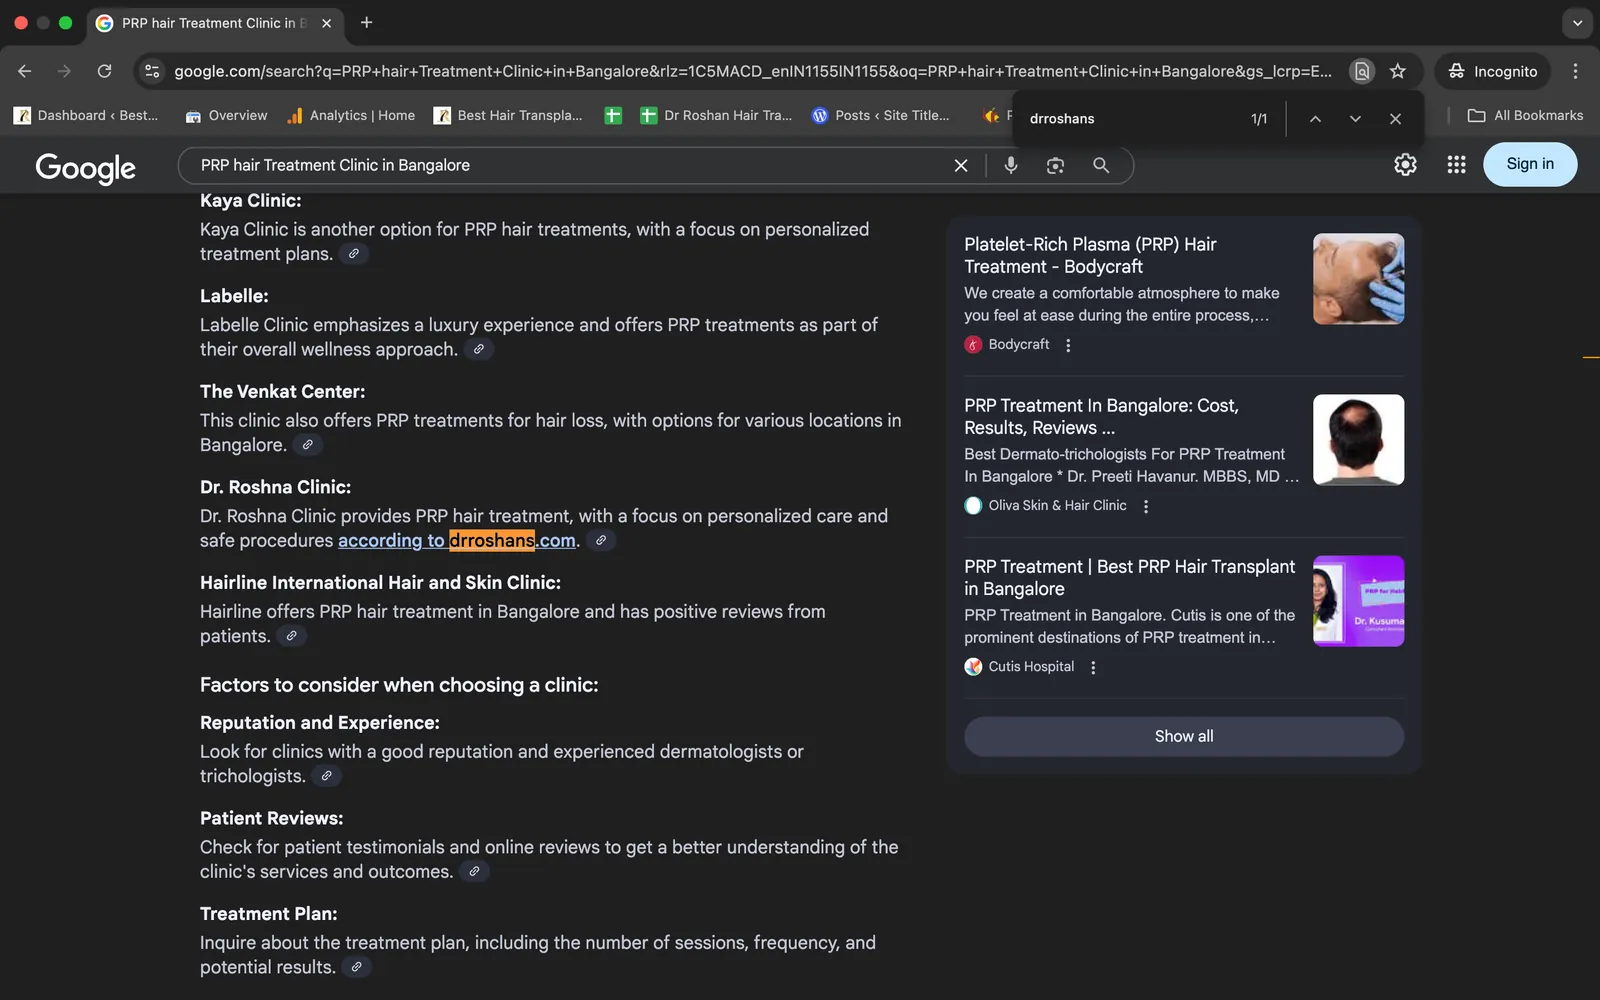This screenshot has width=1600, height=1000.
Task: Expand the tab search dropdown
Action: tap(1577, 22)
